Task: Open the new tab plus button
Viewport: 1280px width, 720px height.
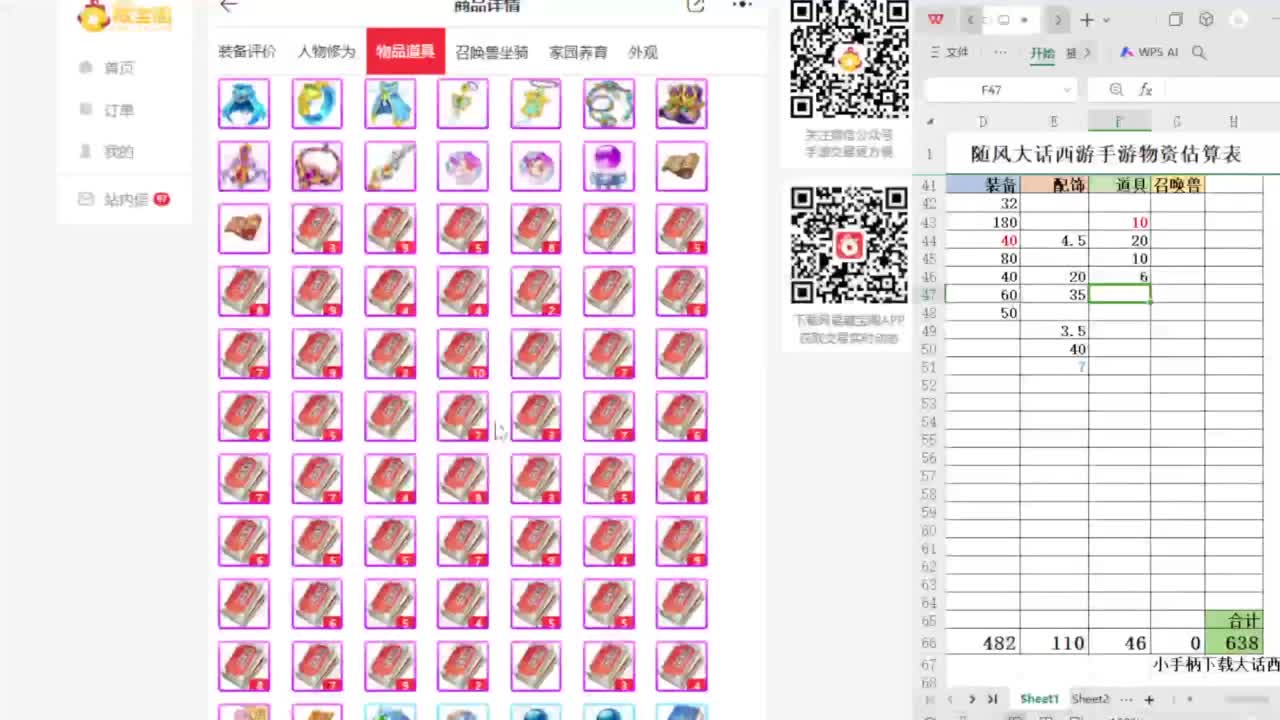Action: 1087,20
